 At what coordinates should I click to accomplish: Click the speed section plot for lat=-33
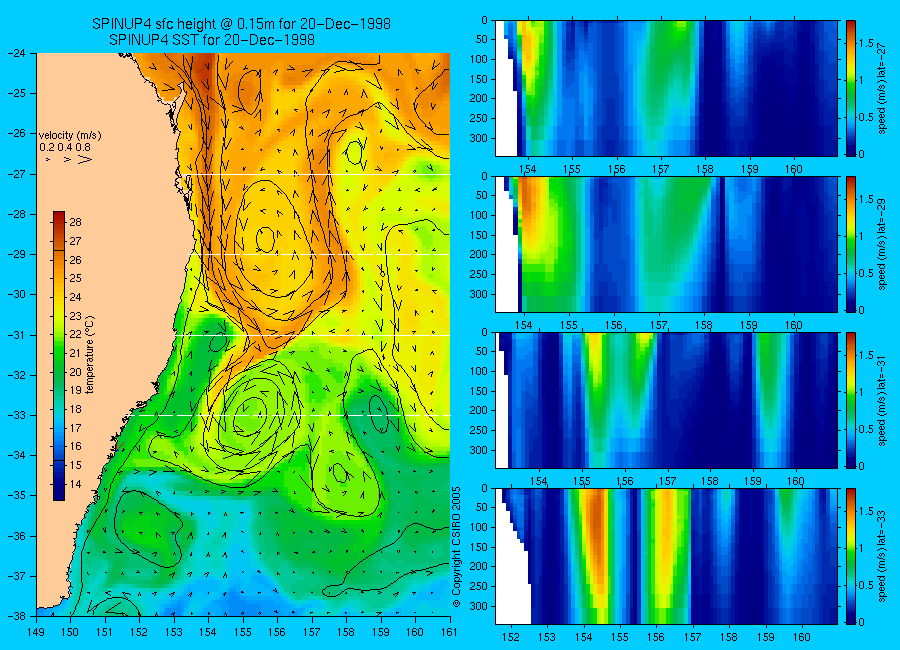coord(666,556)
